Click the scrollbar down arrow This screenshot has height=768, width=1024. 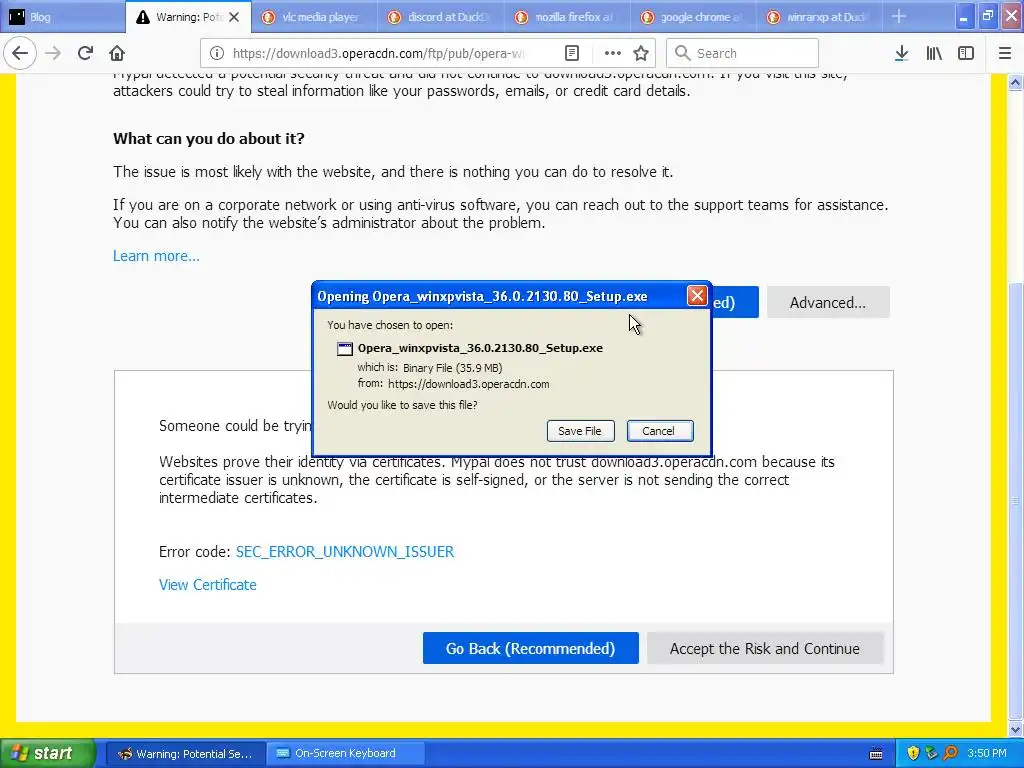[1016, 729]
